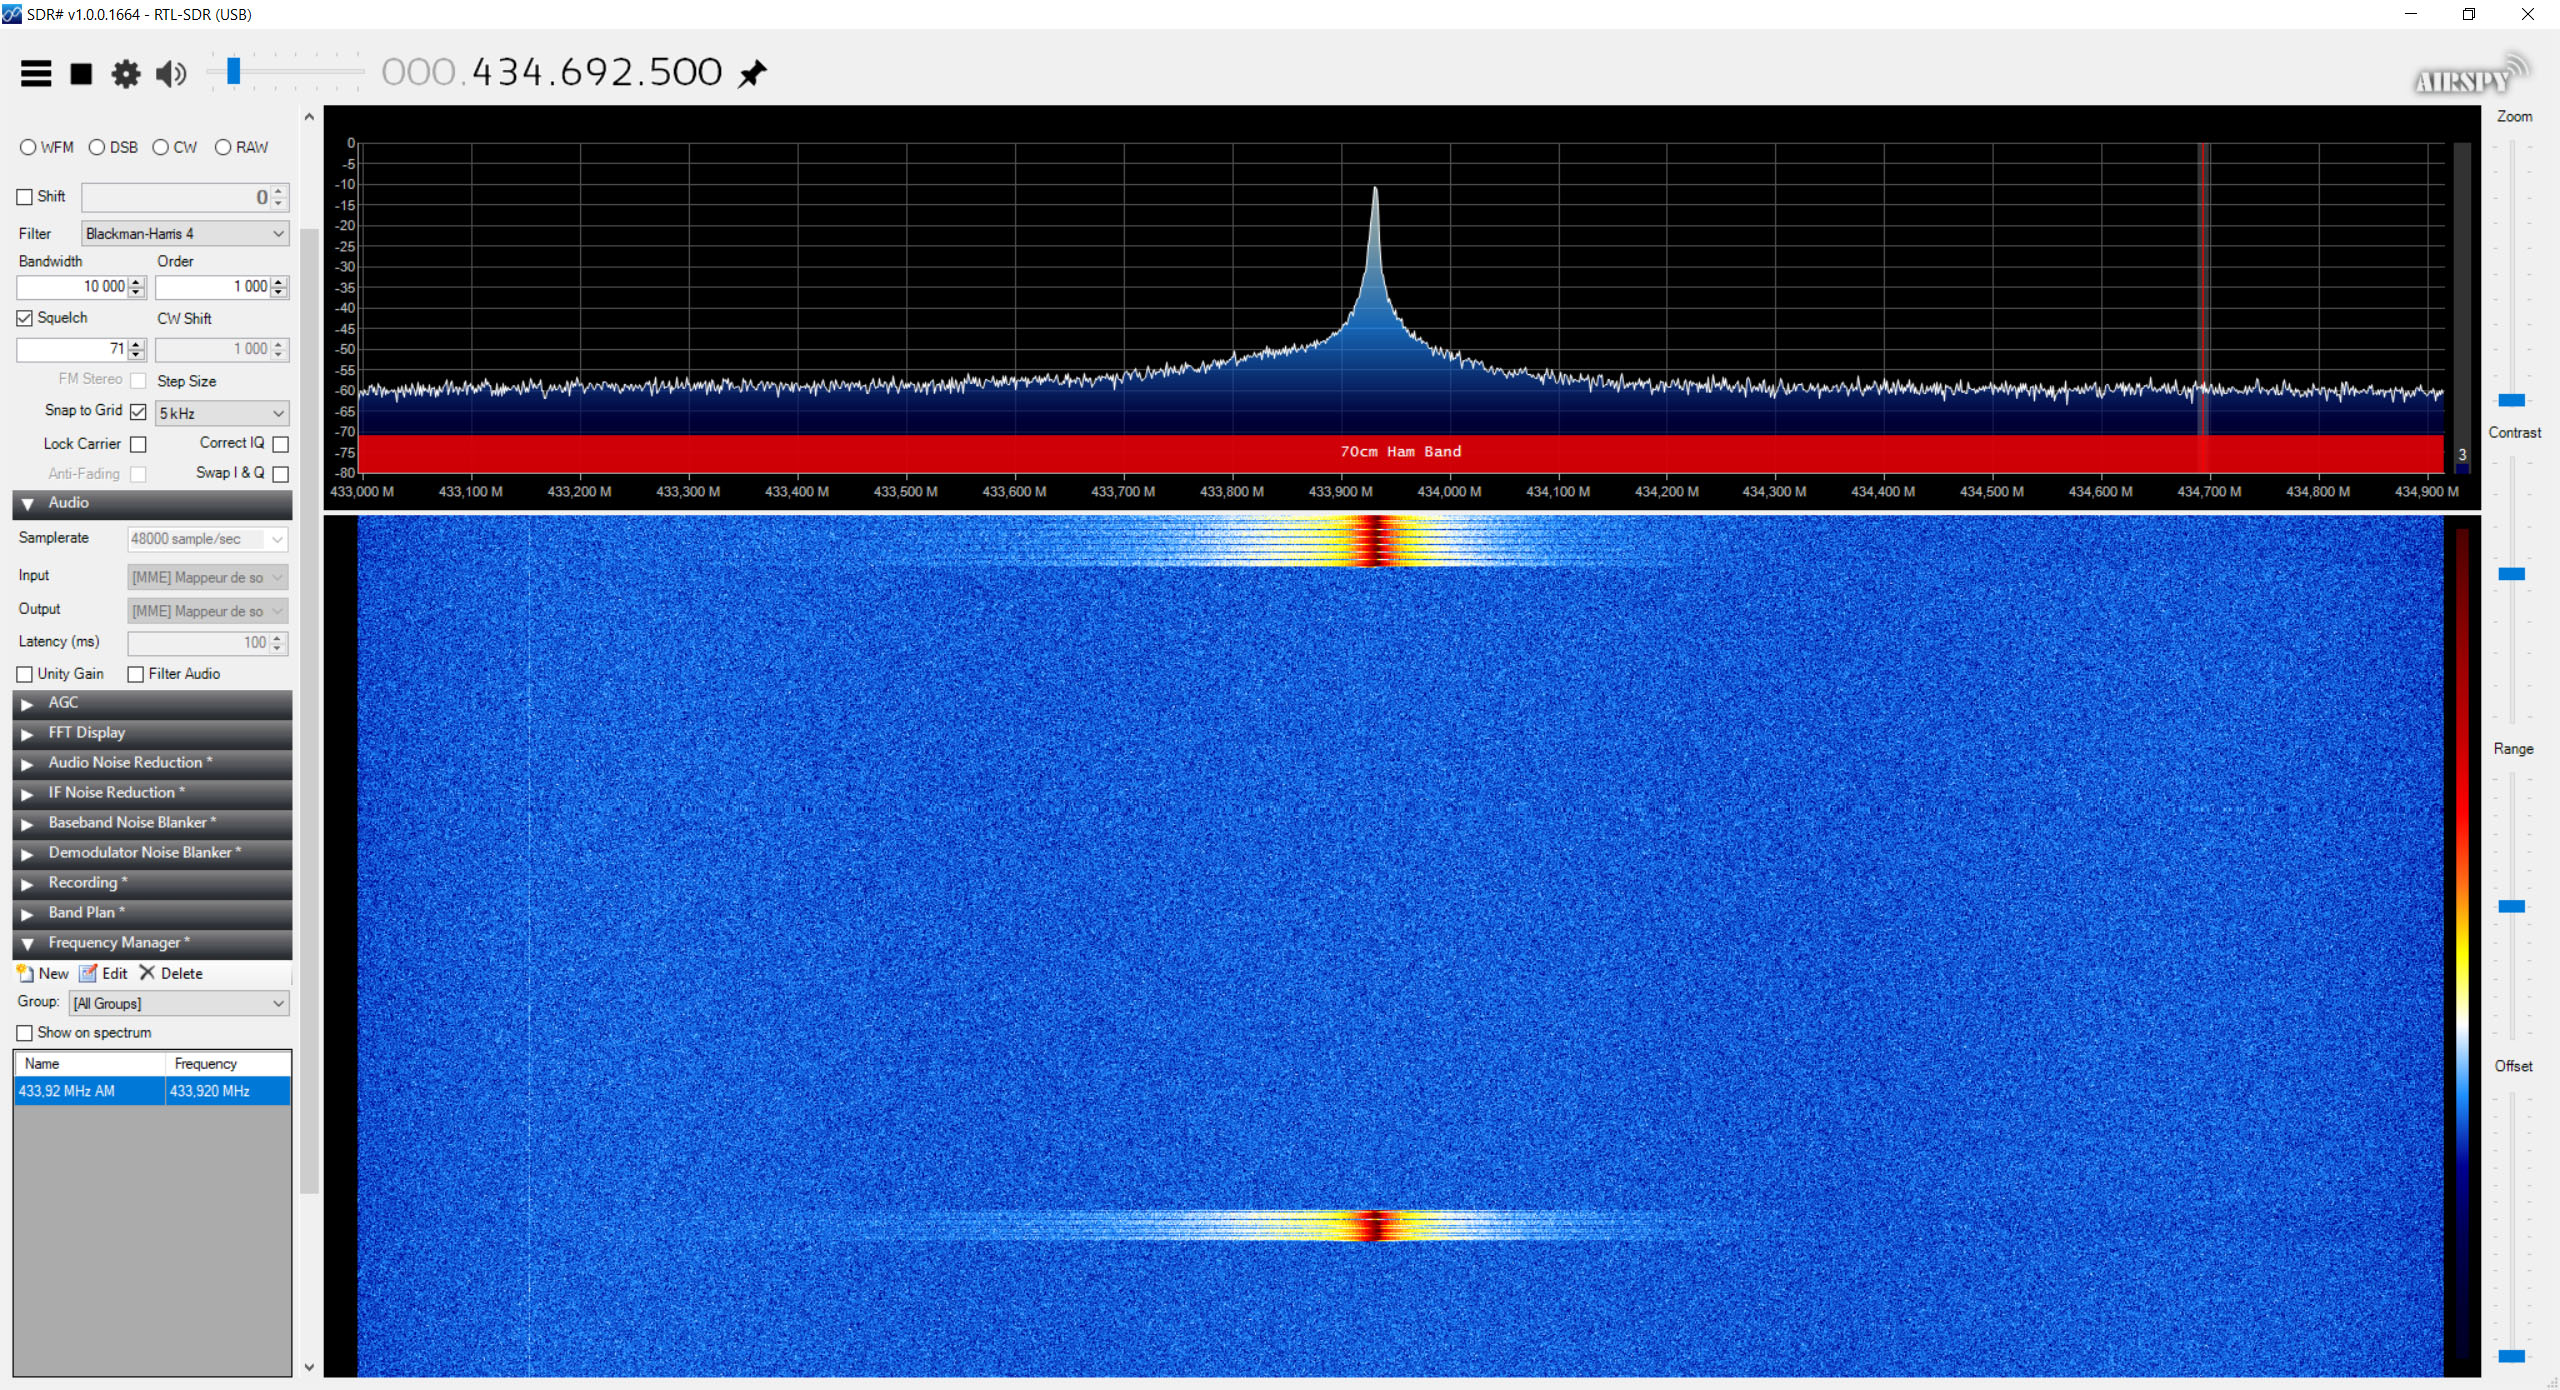
Task: Stop the radio with the stop button
Action: tap(81, 73)
